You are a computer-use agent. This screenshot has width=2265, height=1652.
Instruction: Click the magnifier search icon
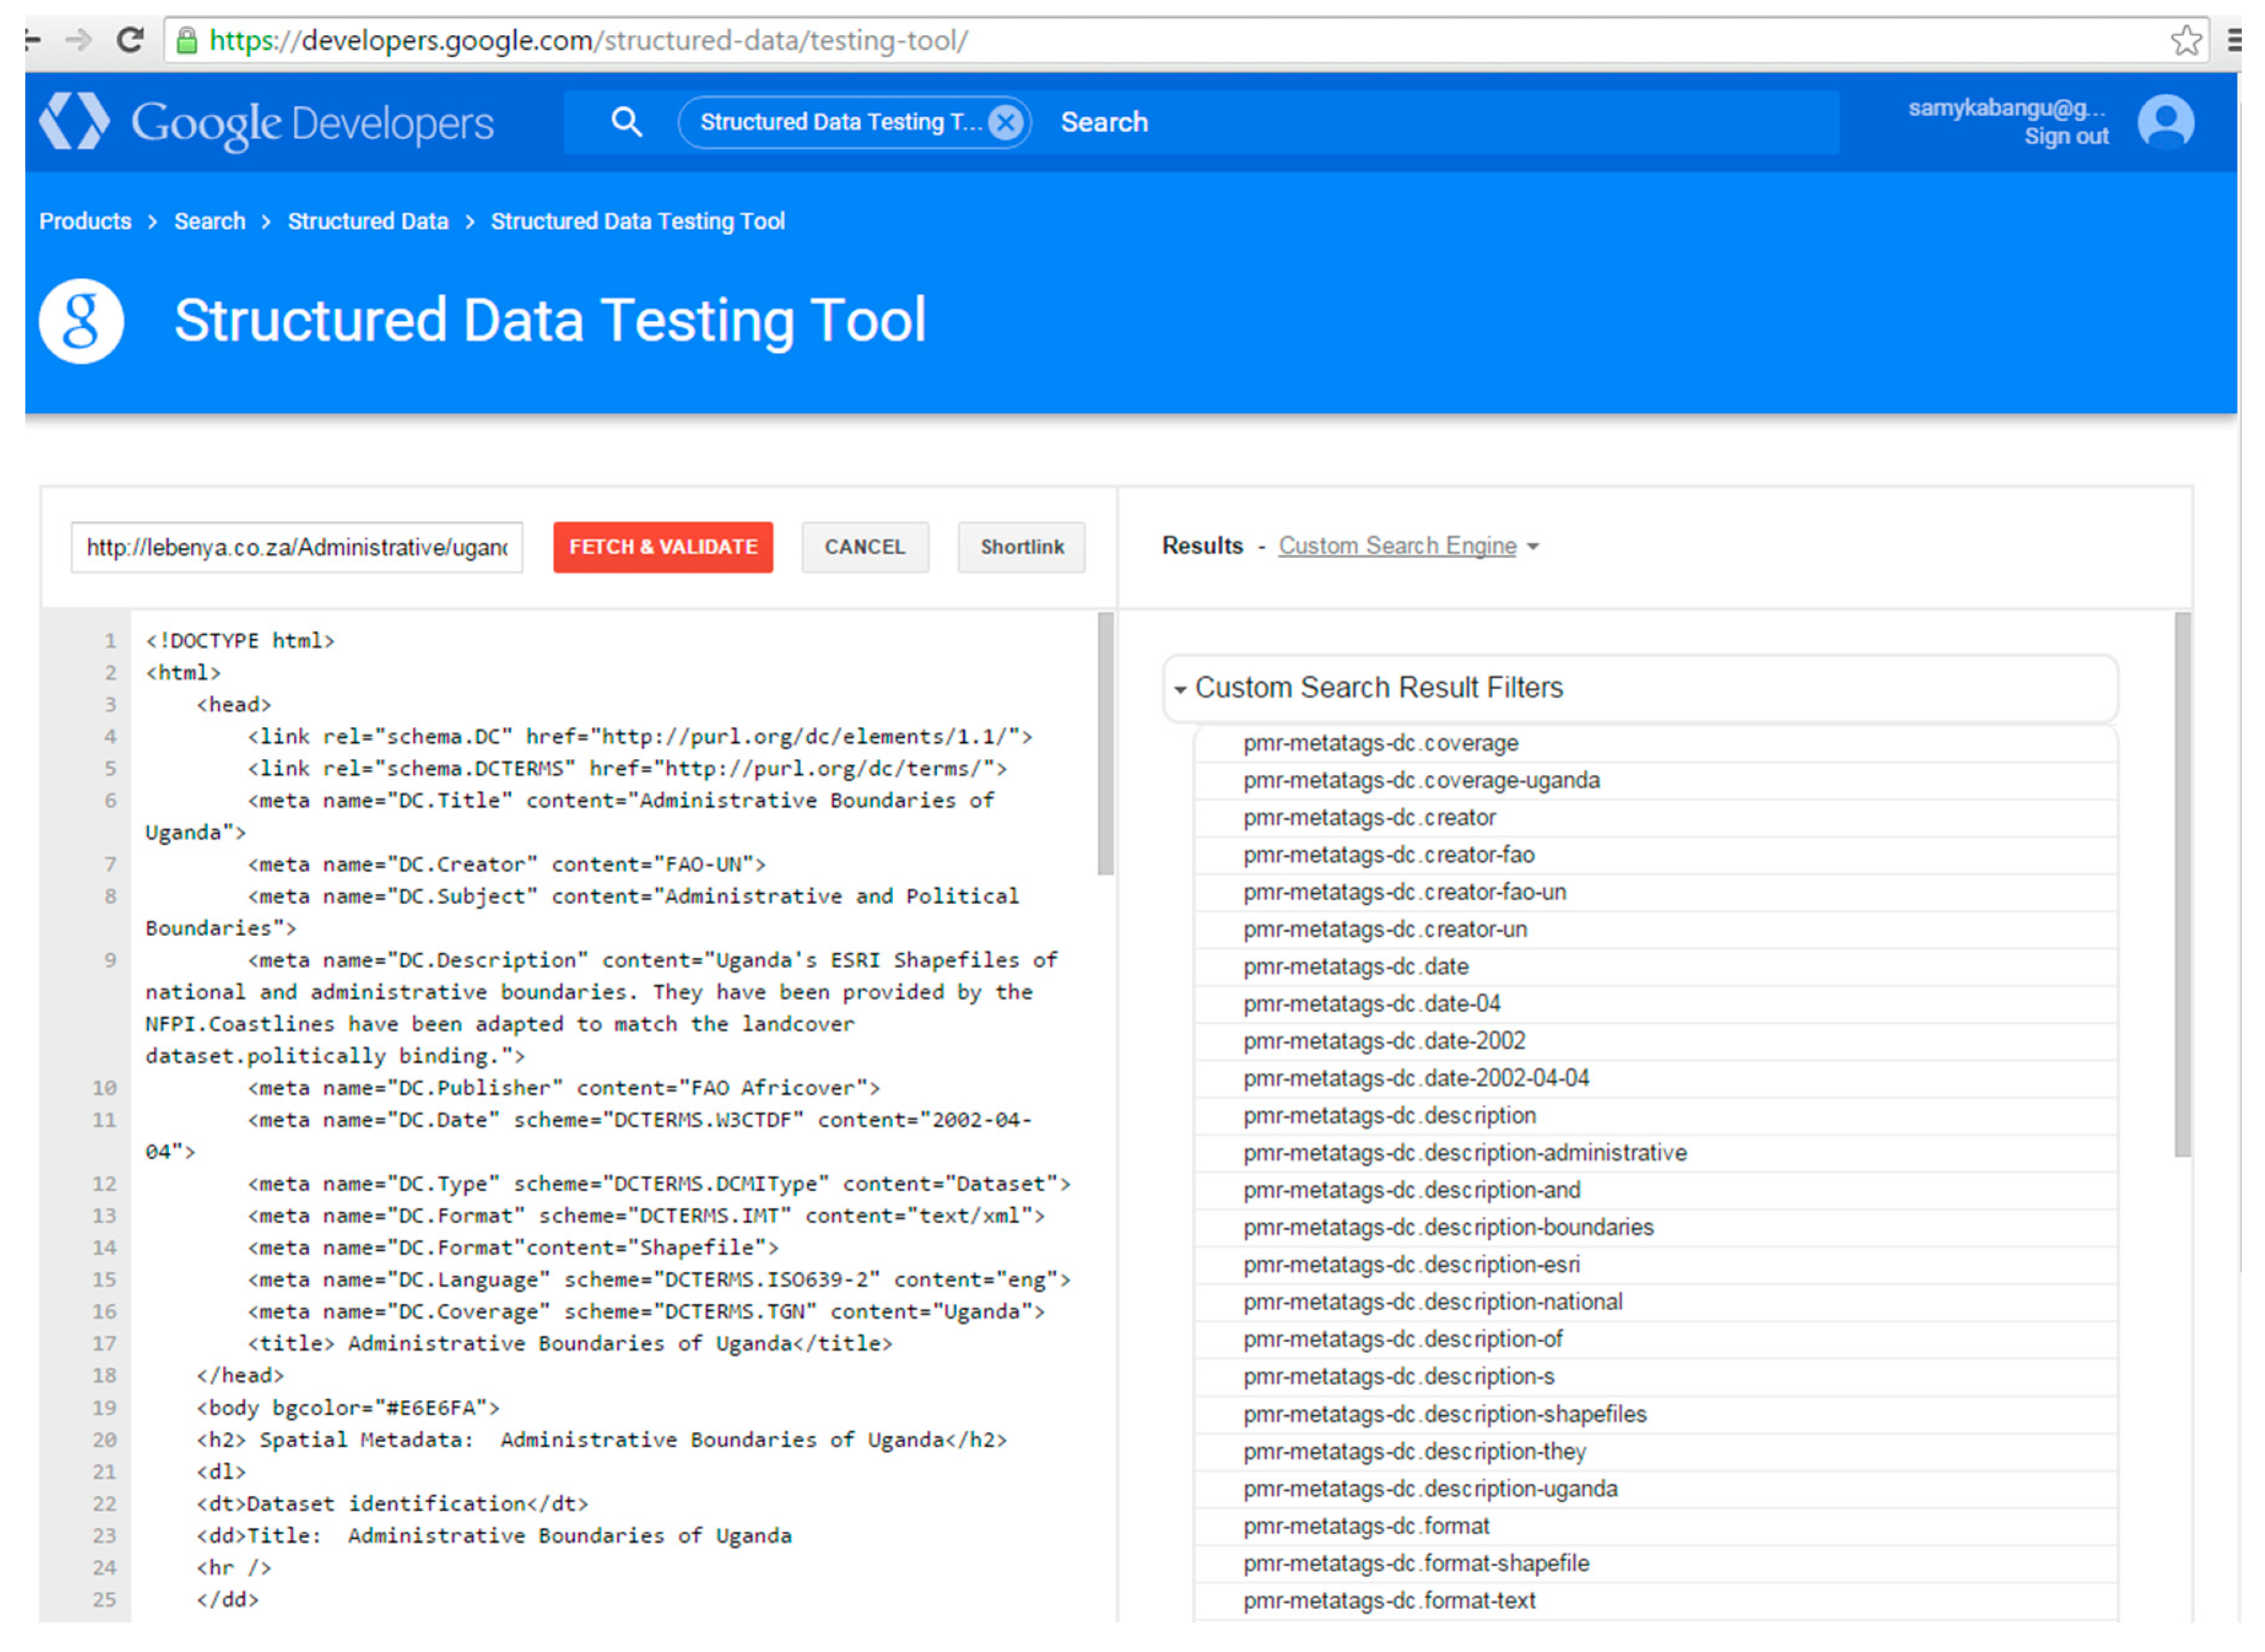pyautogui.click(x=626, y=122)
